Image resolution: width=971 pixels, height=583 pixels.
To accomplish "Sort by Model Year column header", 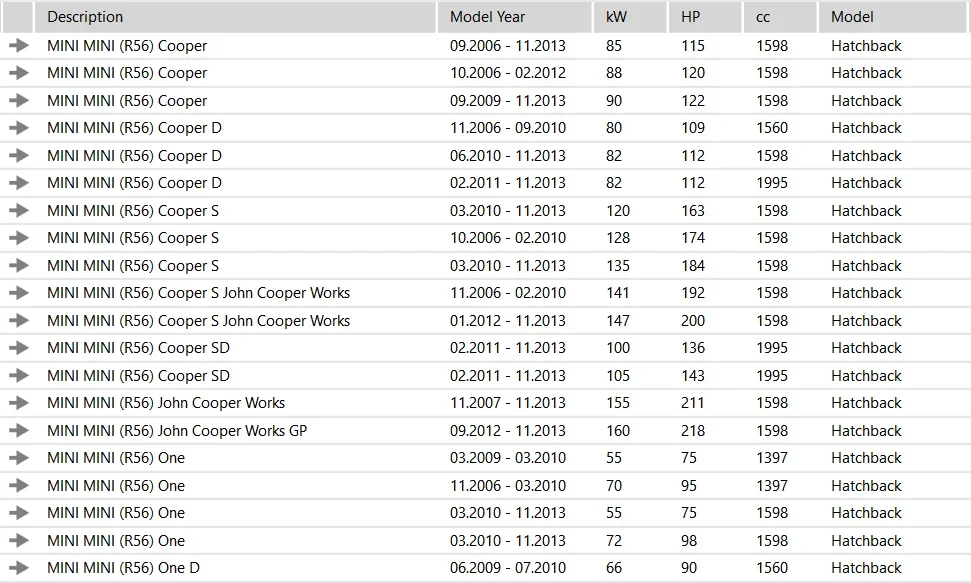I will coord(515,17).
